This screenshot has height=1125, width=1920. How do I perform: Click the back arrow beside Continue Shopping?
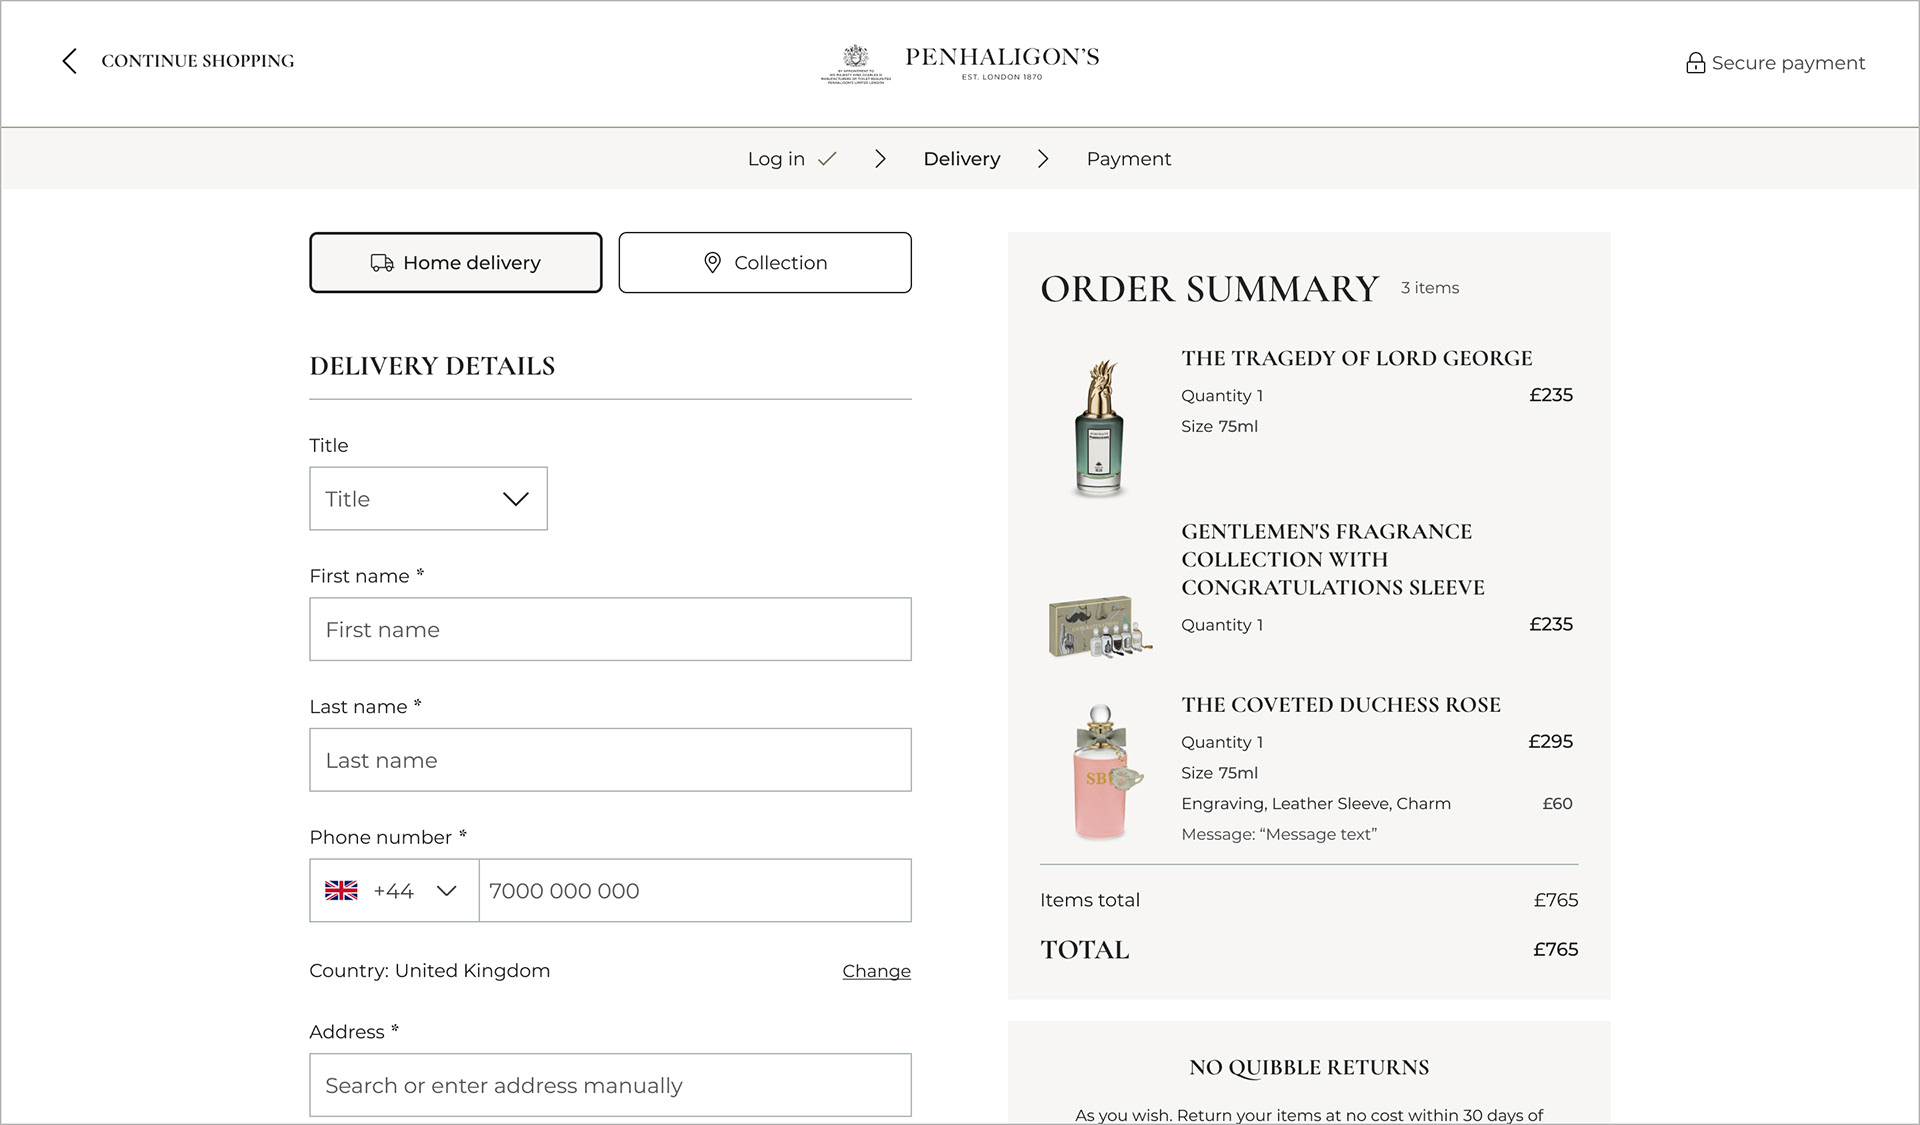(69, 61)
